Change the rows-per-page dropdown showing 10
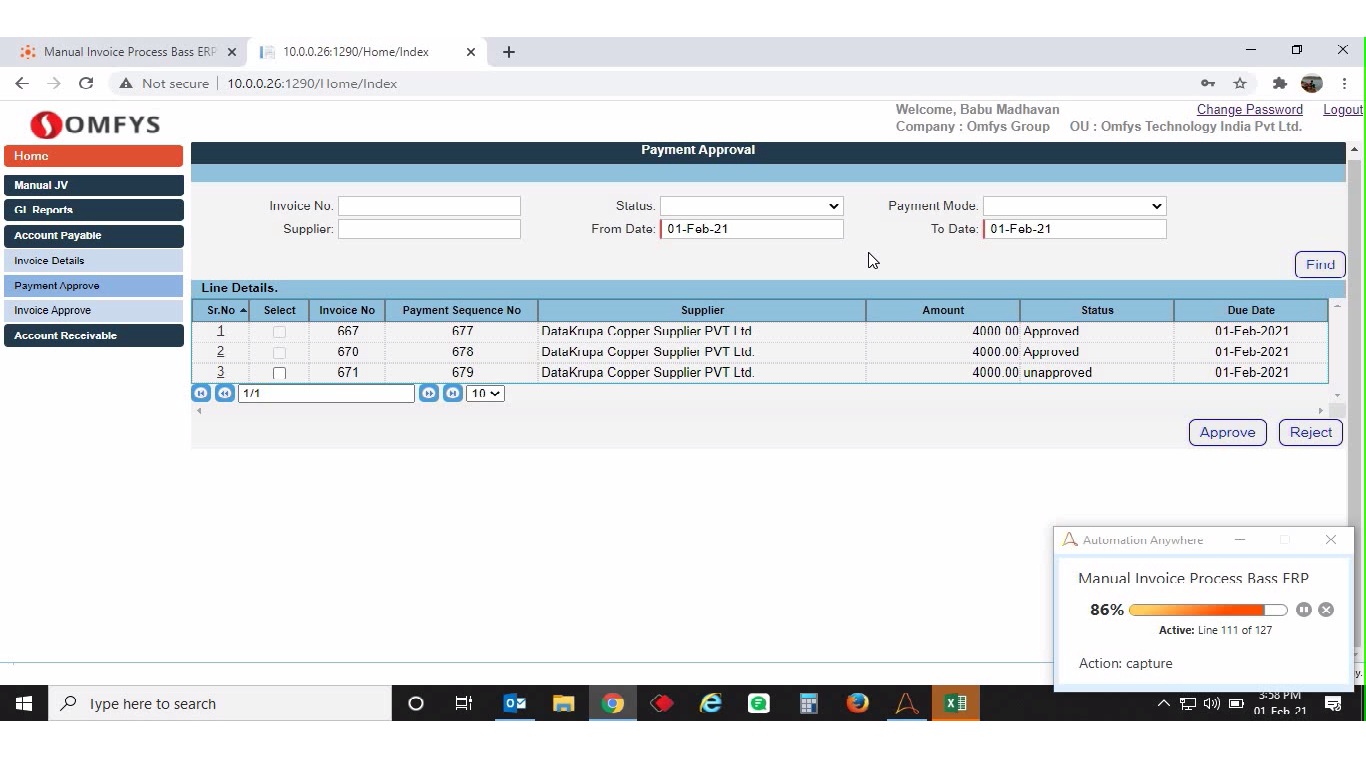Image resolution: width=1366 pixels, height=768 pixels. 485,394
